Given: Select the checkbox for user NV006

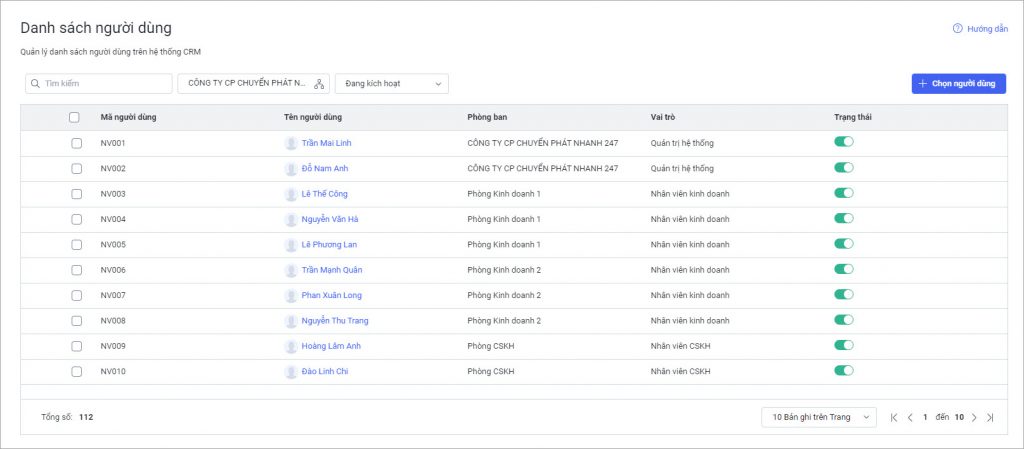Looking at the screenshot, I should 76,270.
